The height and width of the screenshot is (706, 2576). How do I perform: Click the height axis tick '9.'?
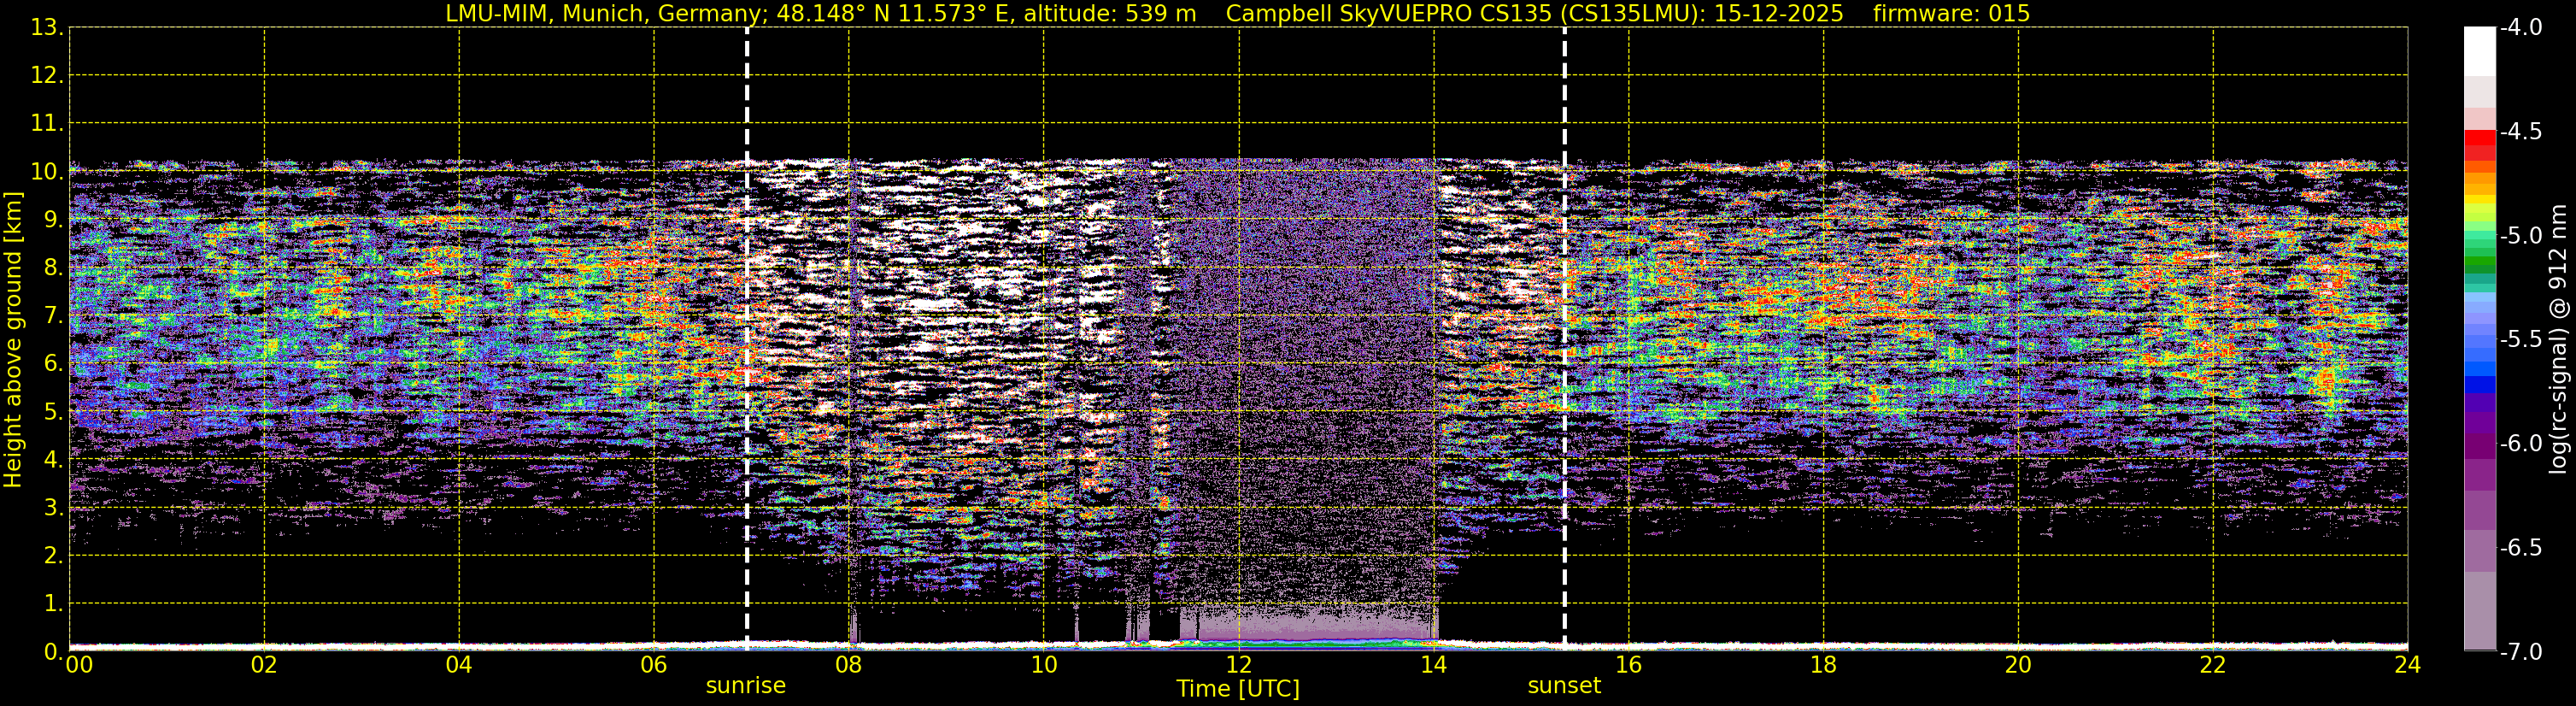54,220
